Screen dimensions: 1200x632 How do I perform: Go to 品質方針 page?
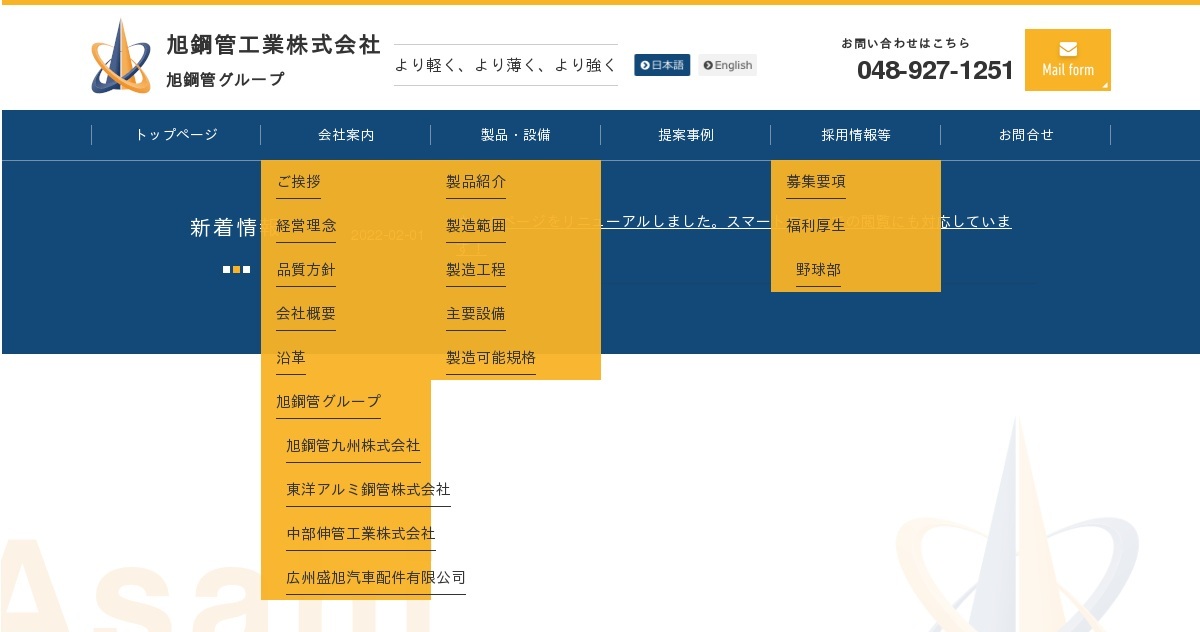tap(306, 270)
